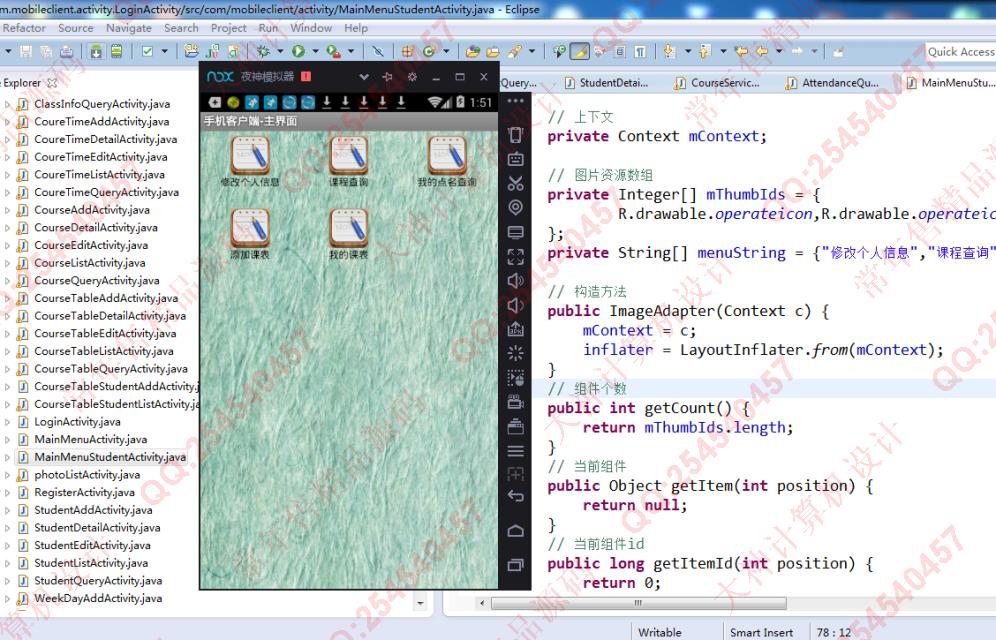Open Nox keyboard control icon
996x640 pixels.
coord(516,159)
